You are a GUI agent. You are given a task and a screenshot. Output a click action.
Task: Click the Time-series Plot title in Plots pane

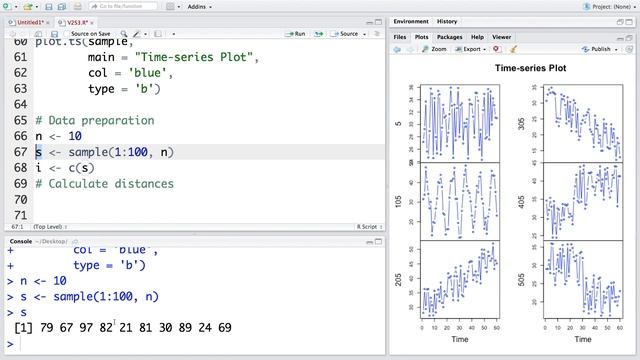coord(530,68)
